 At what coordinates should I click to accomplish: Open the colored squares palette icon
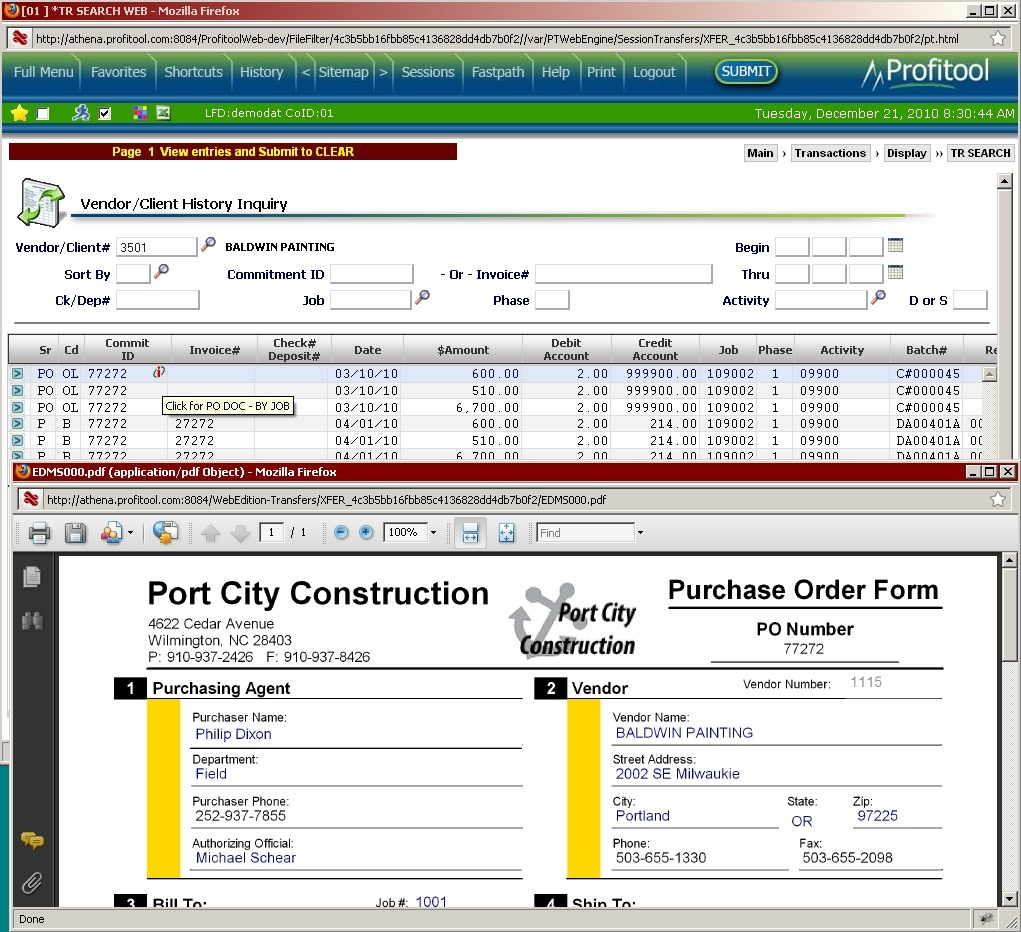click(140, 113)
